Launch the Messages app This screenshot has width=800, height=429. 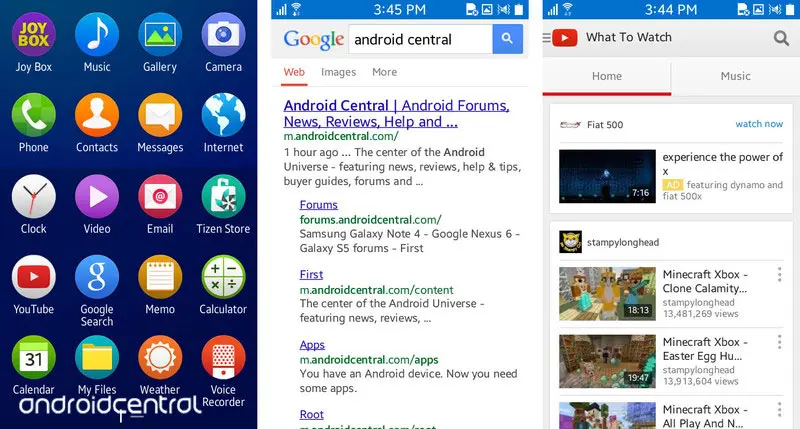(x=160, y=115)
